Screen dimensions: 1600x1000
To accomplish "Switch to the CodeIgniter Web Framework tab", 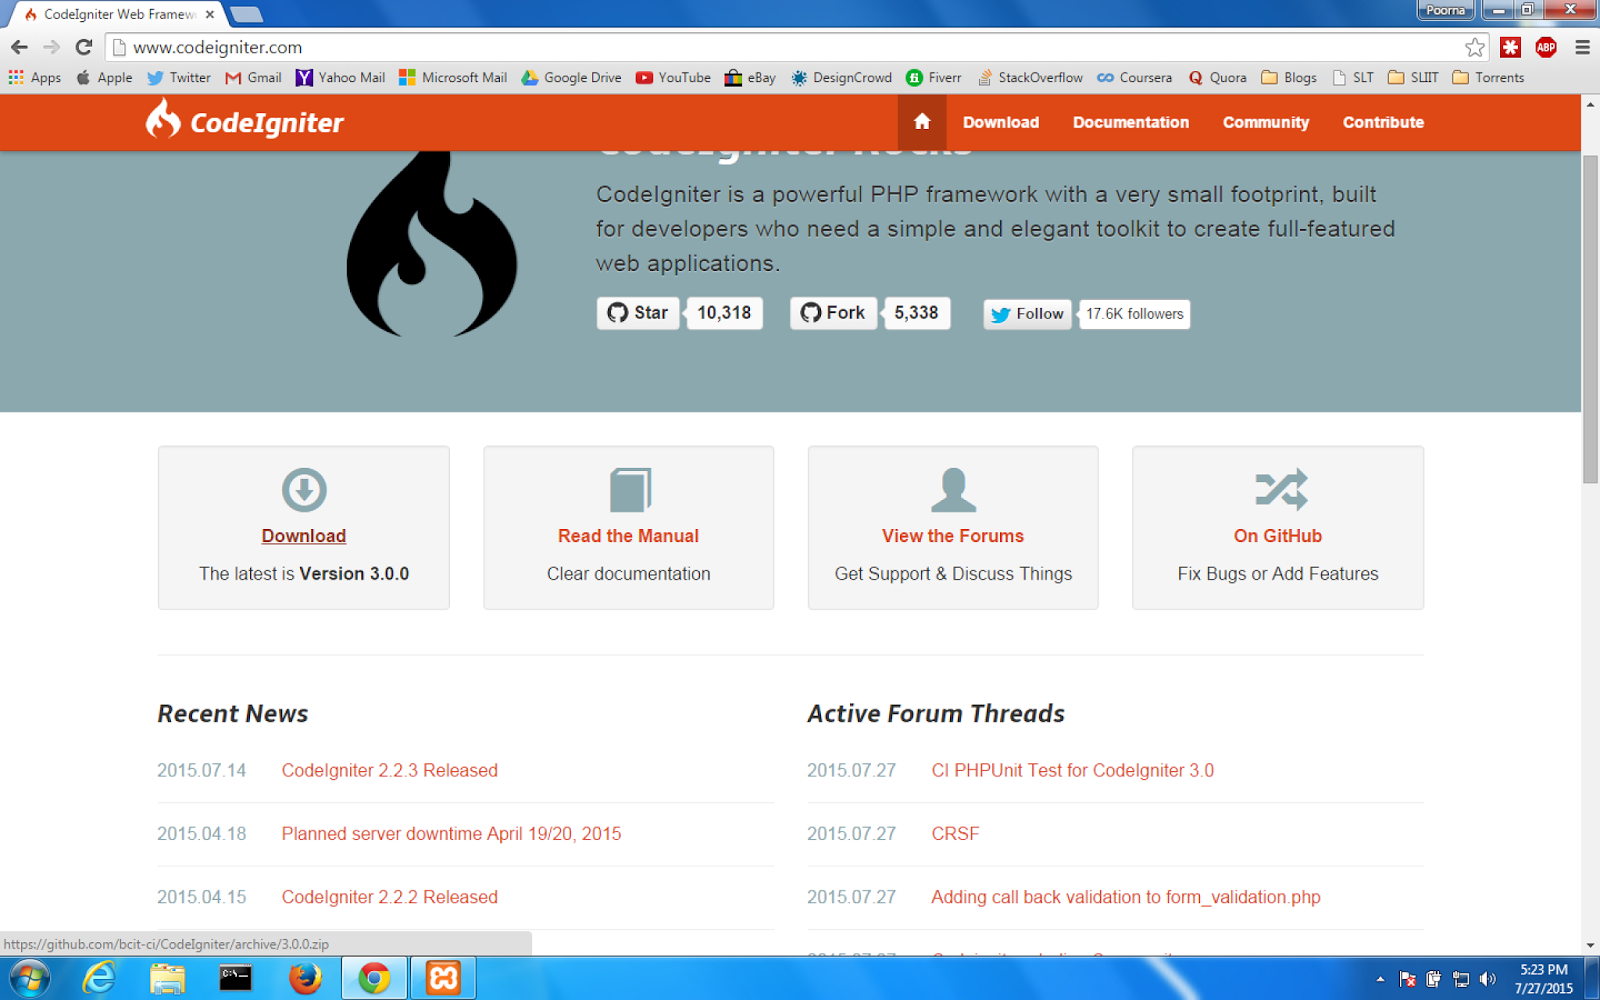I will click(110, 14).
